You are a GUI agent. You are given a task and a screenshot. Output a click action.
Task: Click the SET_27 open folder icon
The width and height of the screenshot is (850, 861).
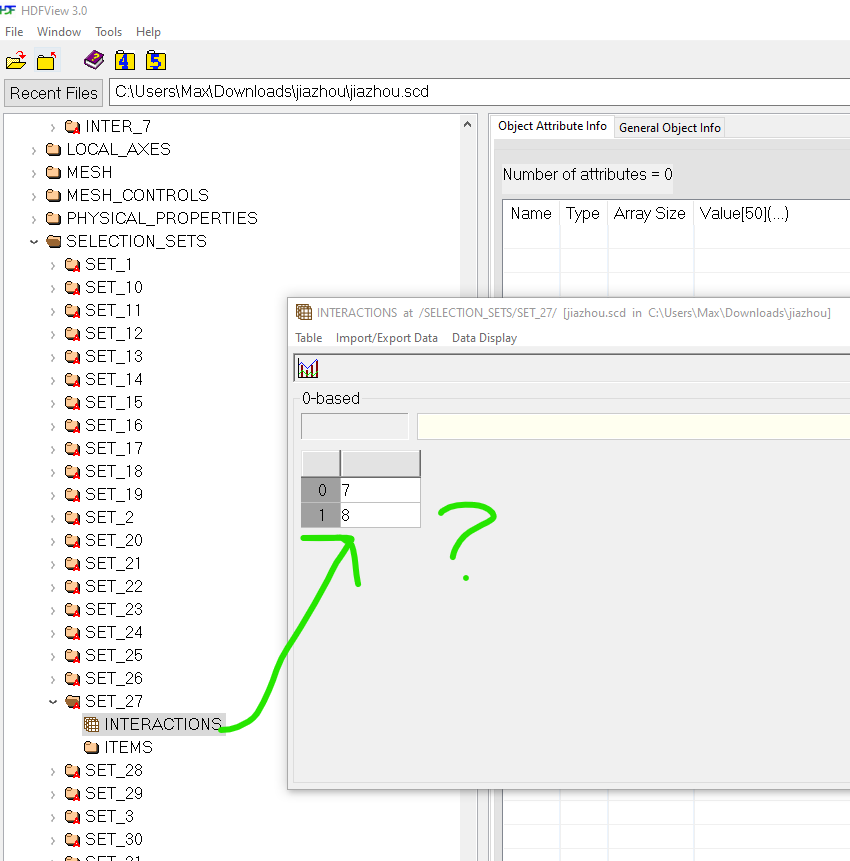coord(72,701)
